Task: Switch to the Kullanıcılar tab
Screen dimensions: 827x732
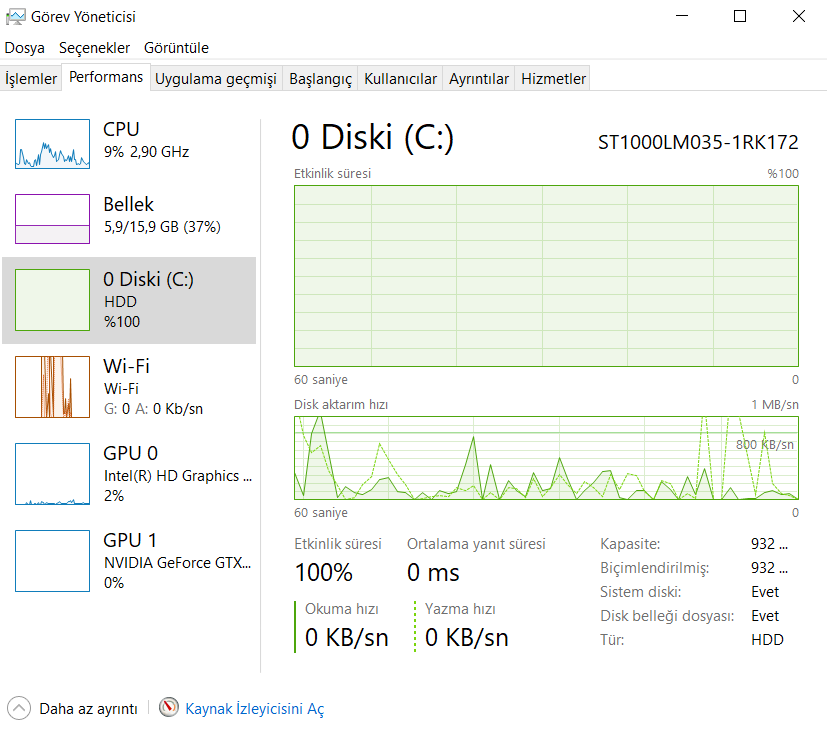Action: (x=400, y=79)
